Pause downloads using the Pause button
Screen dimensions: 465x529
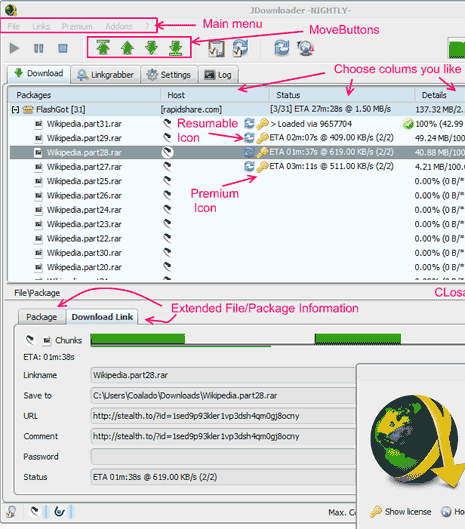(x=39, y=49)
